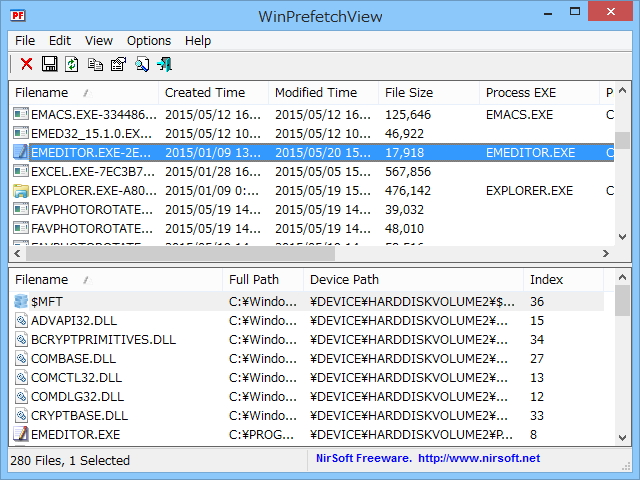Click the floppy disk save icon
The width and height of the screenshot is (640, 480).
(49, 64)
